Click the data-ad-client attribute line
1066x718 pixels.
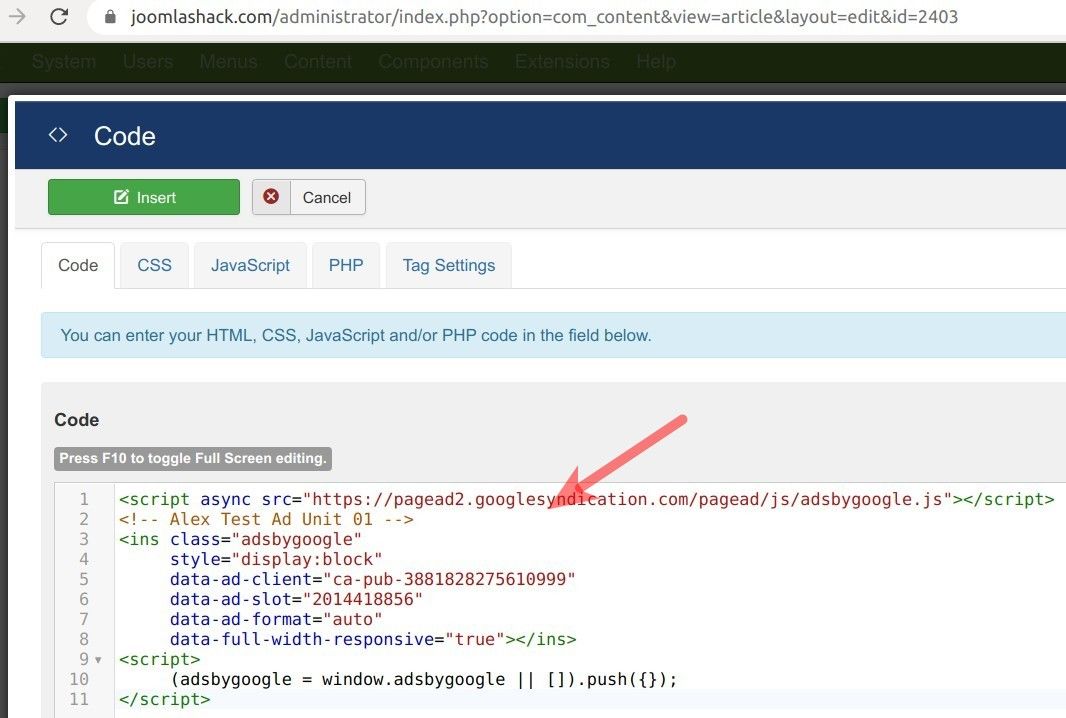(373, 579)
